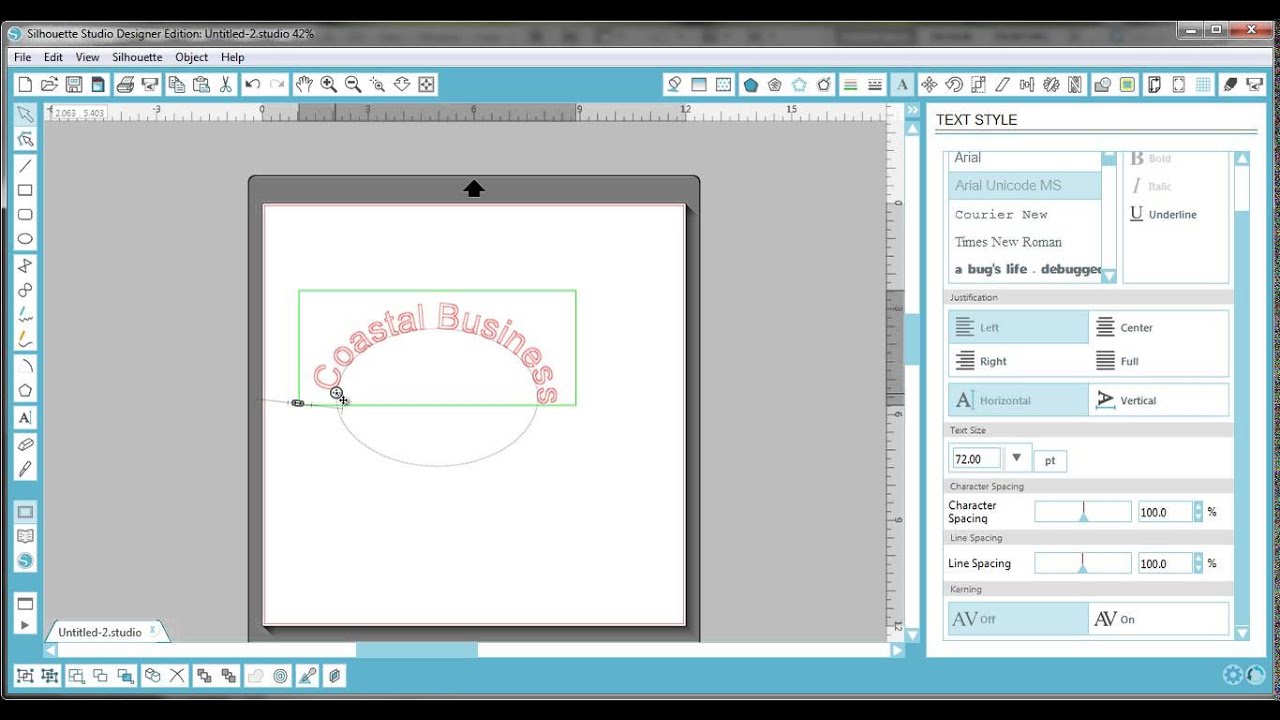
Task: Toggle Bold text style
Action: pyautogui.click(x=1150, y=158)
